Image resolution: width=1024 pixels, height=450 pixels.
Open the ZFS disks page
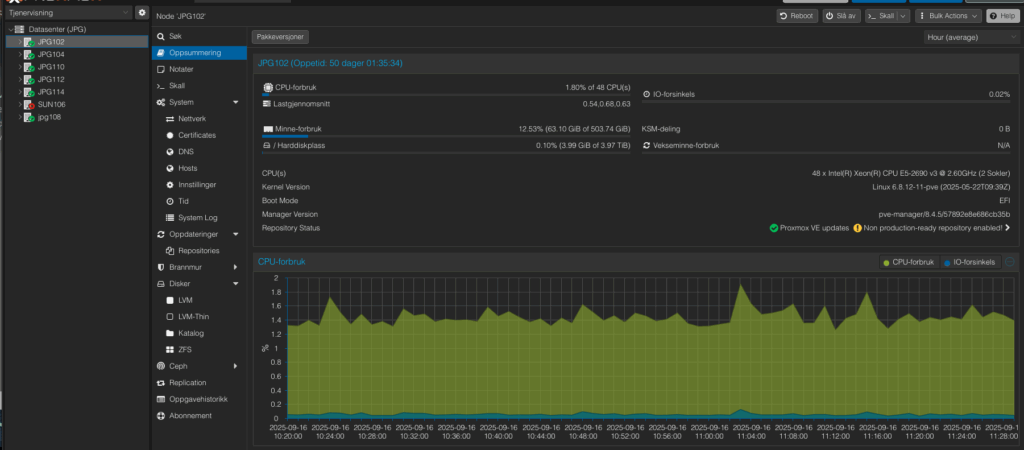coord(186,349)
